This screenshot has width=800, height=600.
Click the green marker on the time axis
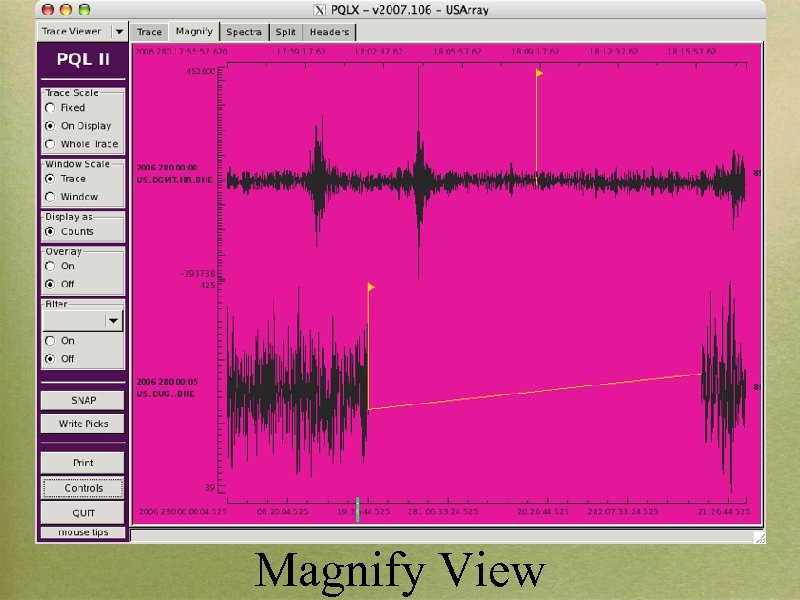tap(358, 509)
